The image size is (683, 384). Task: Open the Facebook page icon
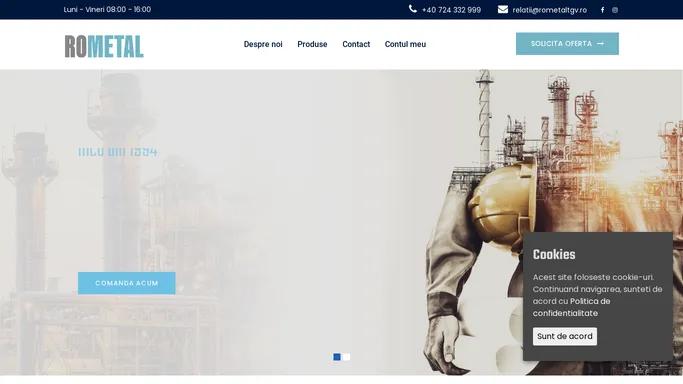pyautogui.click(x=602, y=10)
